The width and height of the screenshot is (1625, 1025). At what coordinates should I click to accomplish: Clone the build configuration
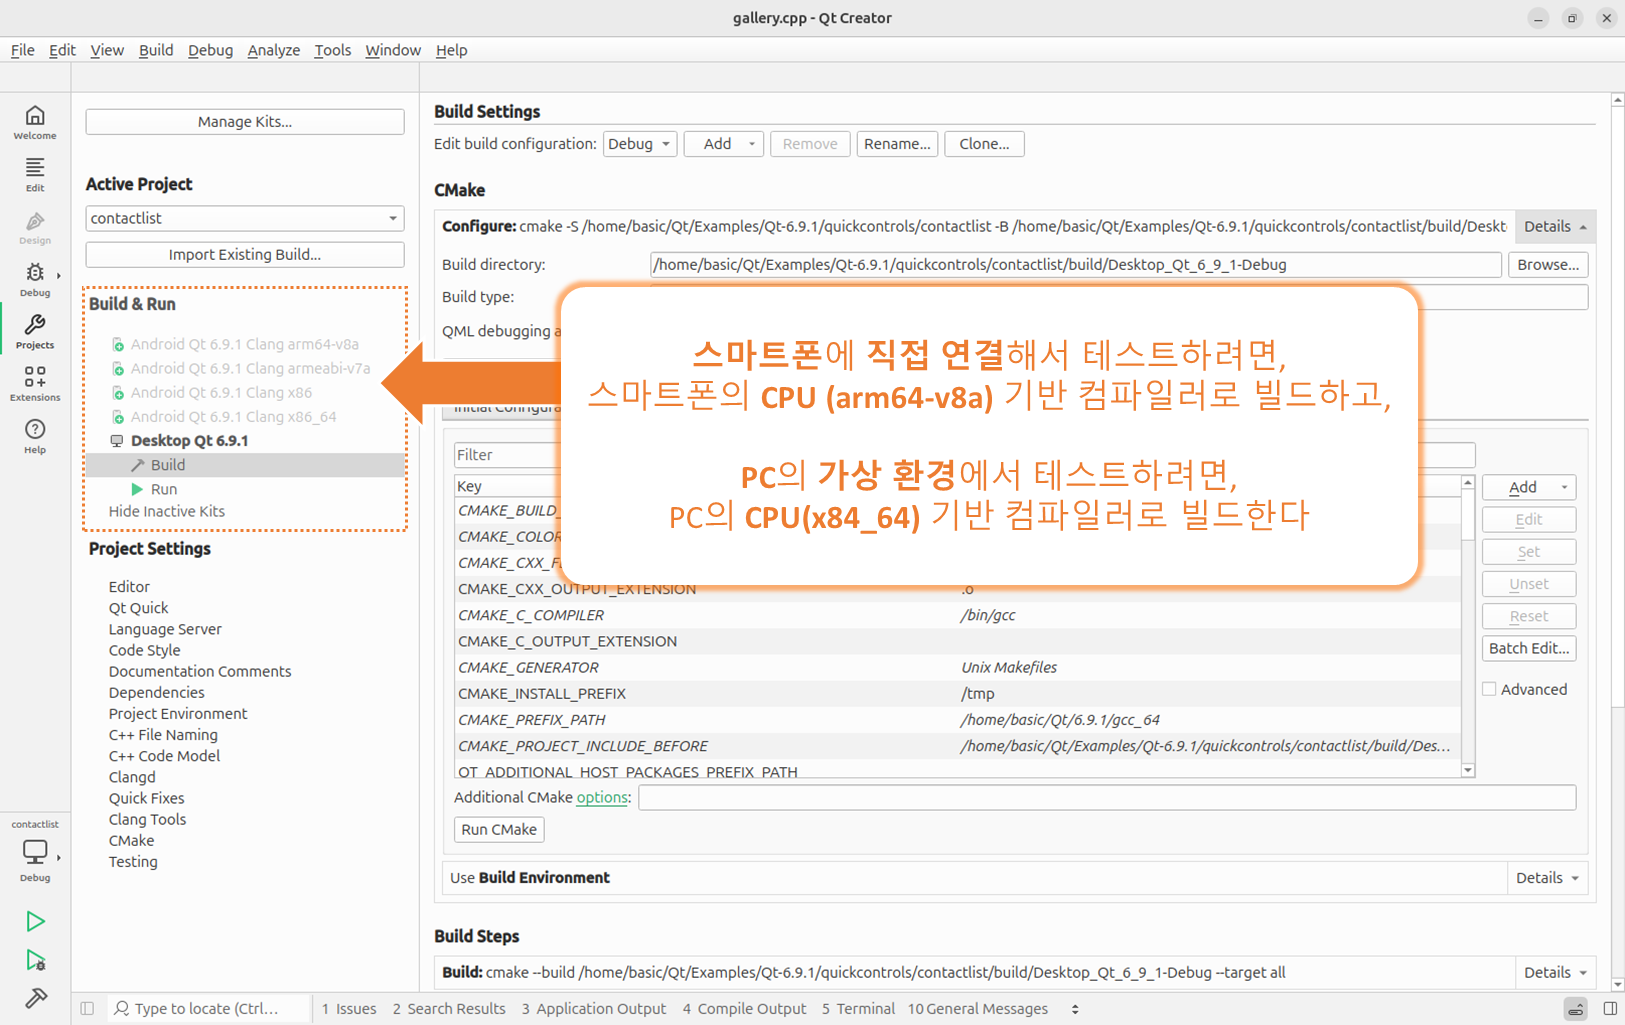984,144
